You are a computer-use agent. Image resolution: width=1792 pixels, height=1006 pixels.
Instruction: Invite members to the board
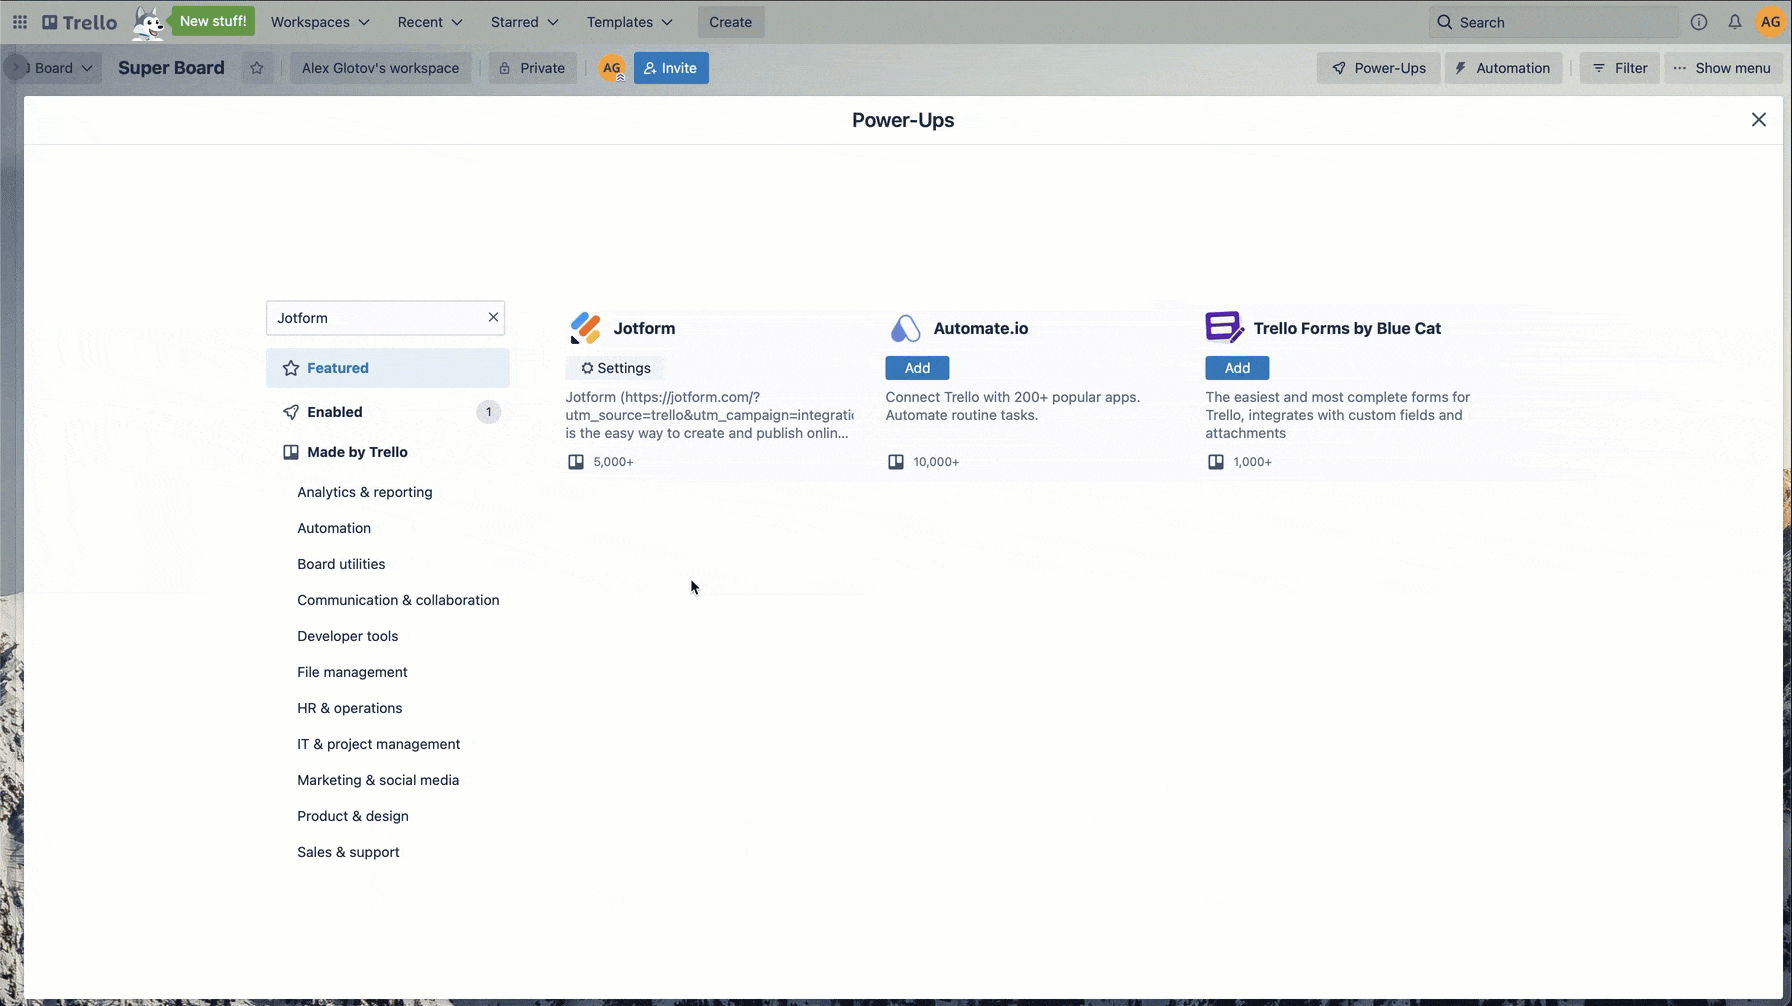[x=671, y=68]
